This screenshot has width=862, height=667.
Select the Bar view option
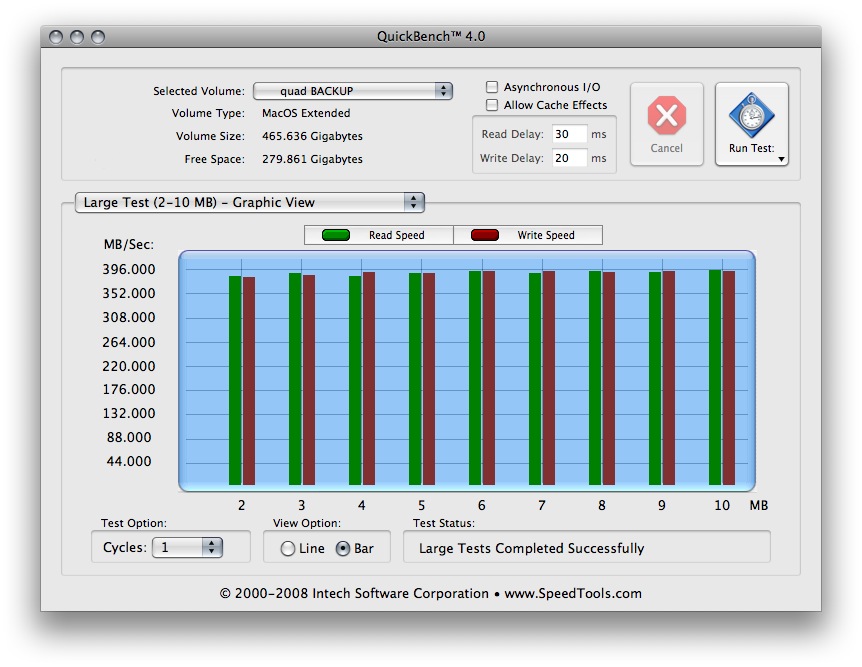342,548
